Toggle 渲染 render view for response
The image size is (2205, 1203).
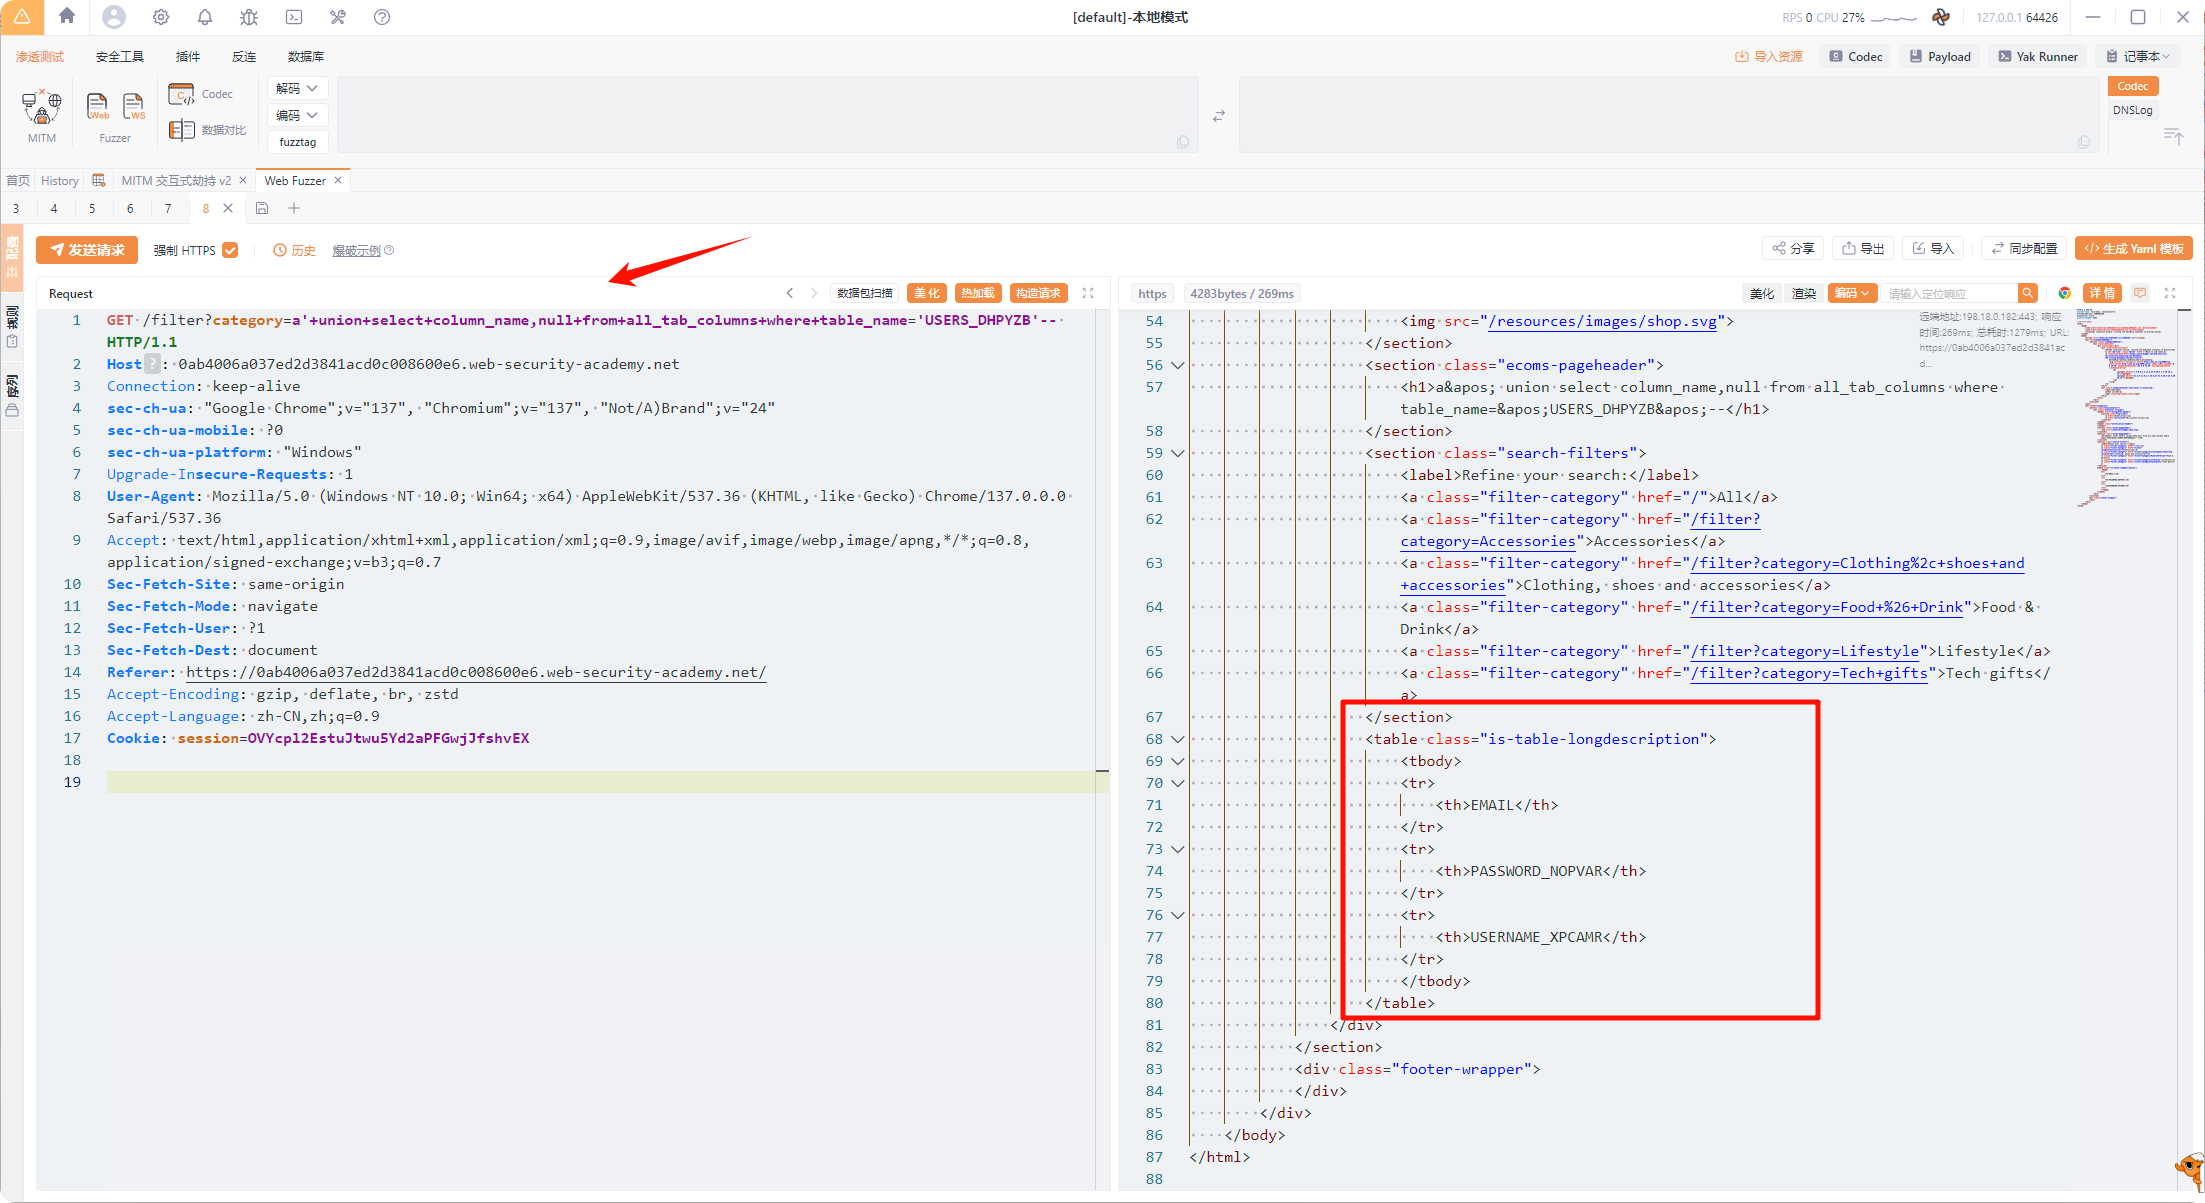(1804, 293)
